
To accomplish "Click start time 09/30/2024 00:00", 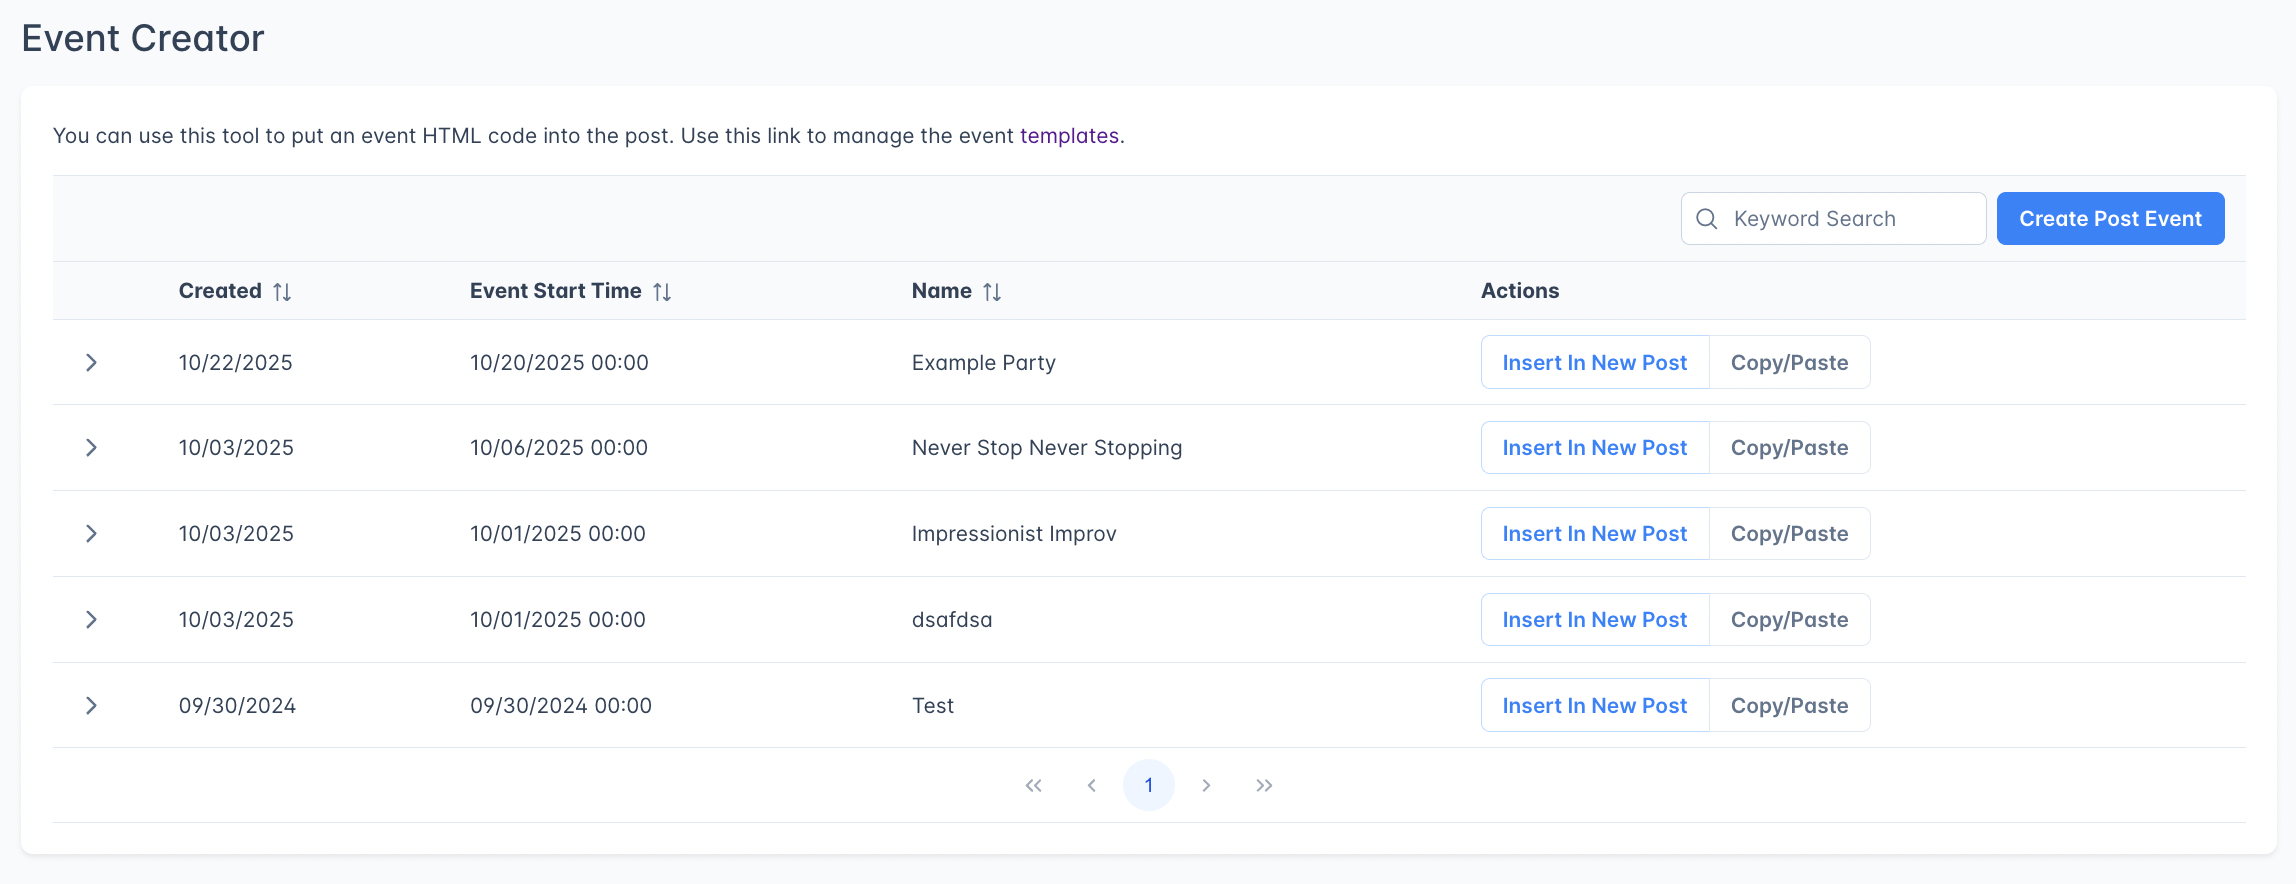I will coord(561,706).
